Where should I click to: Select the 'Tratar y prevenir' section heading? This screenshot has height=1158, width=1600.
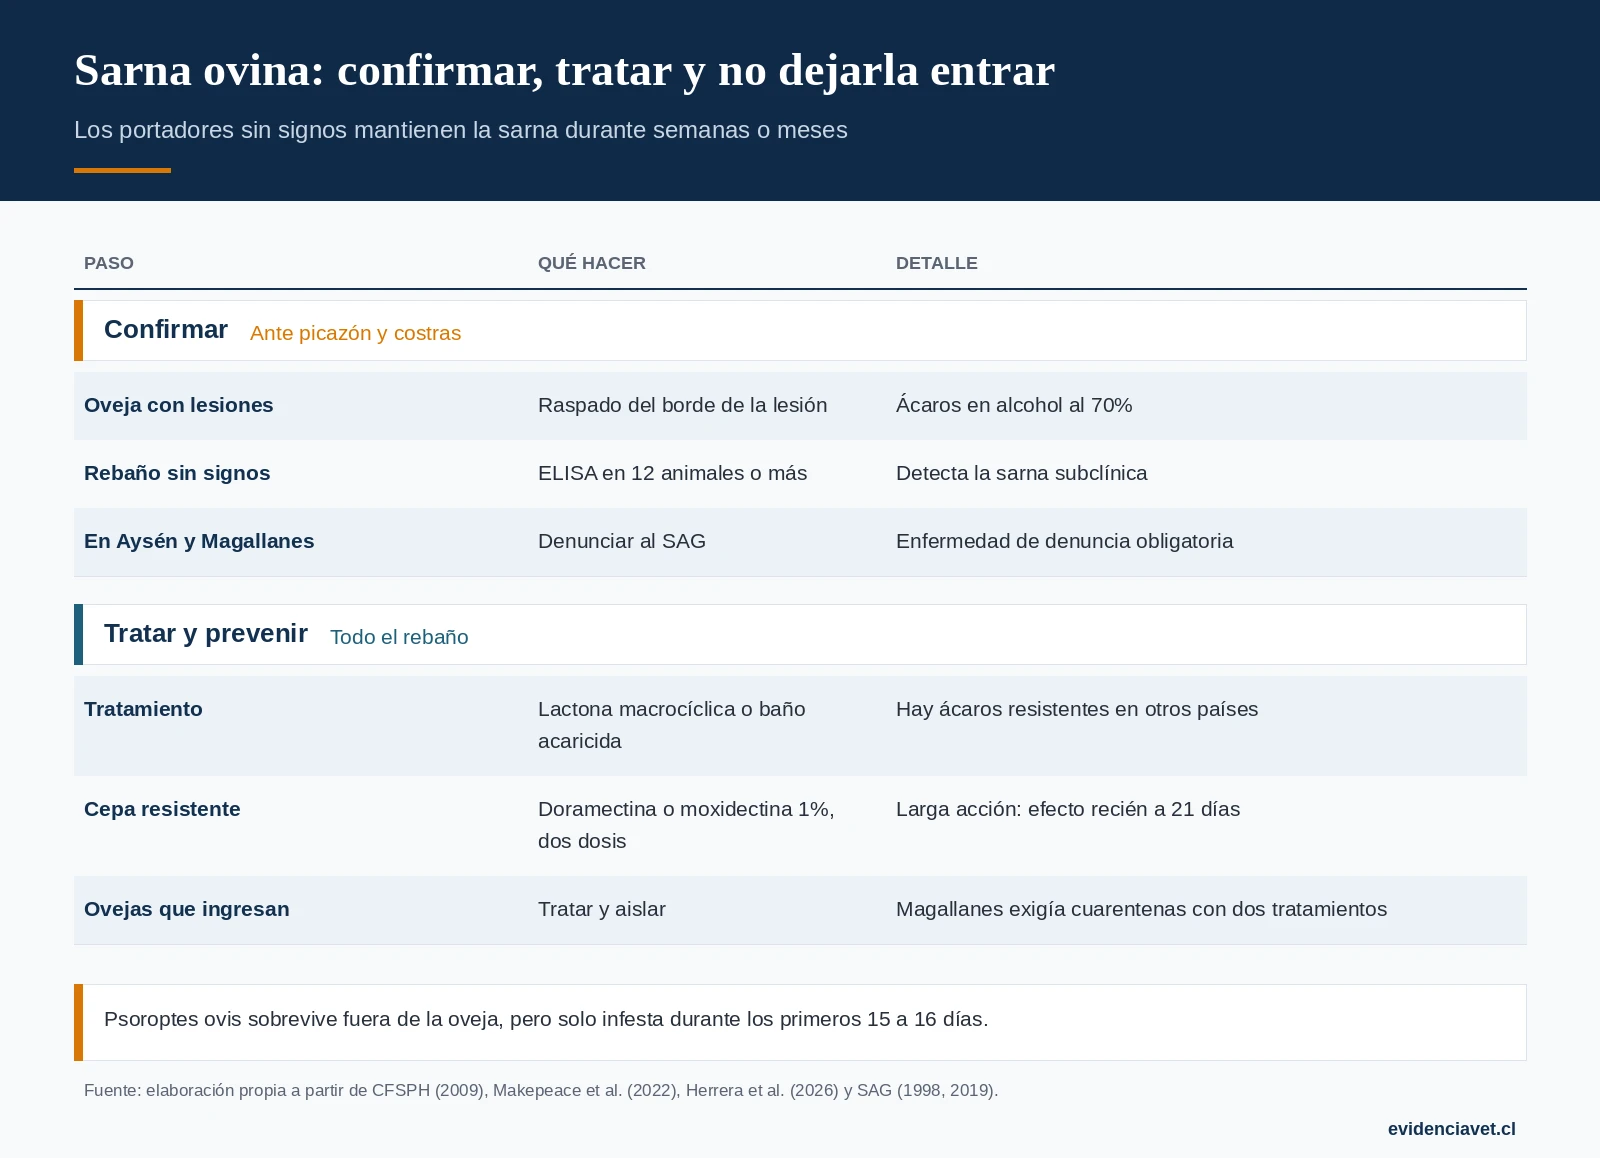pyautogui.click(x=206, y=634)
